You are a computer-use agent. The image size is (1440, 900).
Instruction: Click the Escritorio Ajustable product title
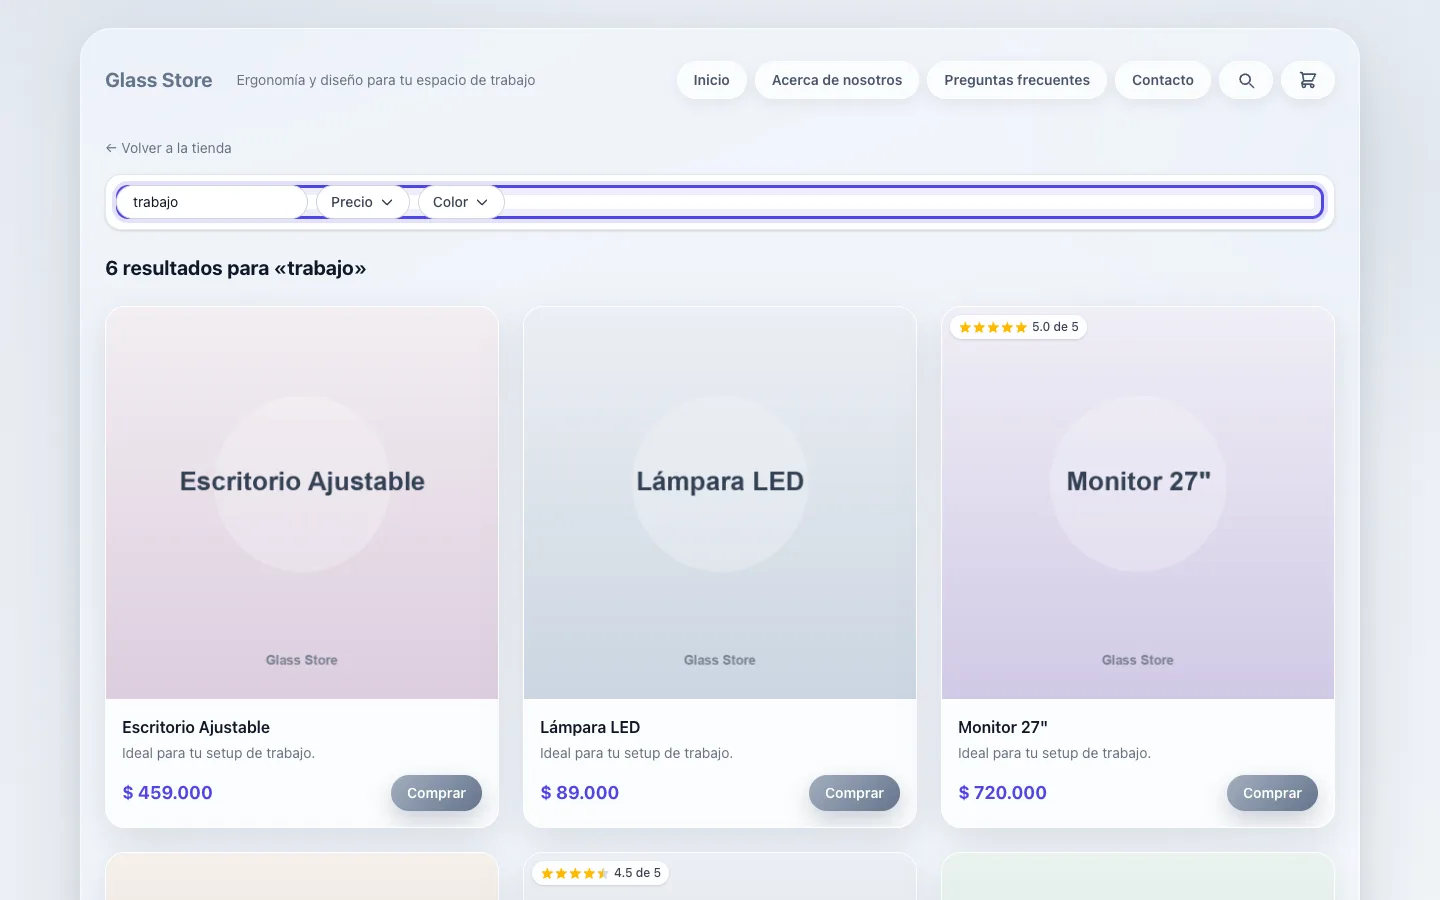tap(196, 727)
